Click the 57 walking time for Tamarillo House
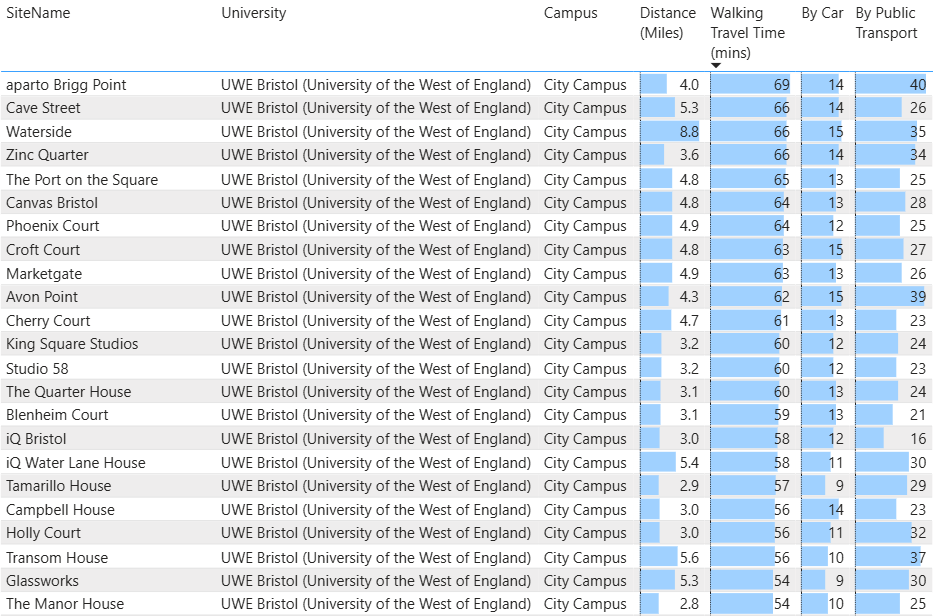The height and width of the screenshot is (616, 942). [782, 486]
